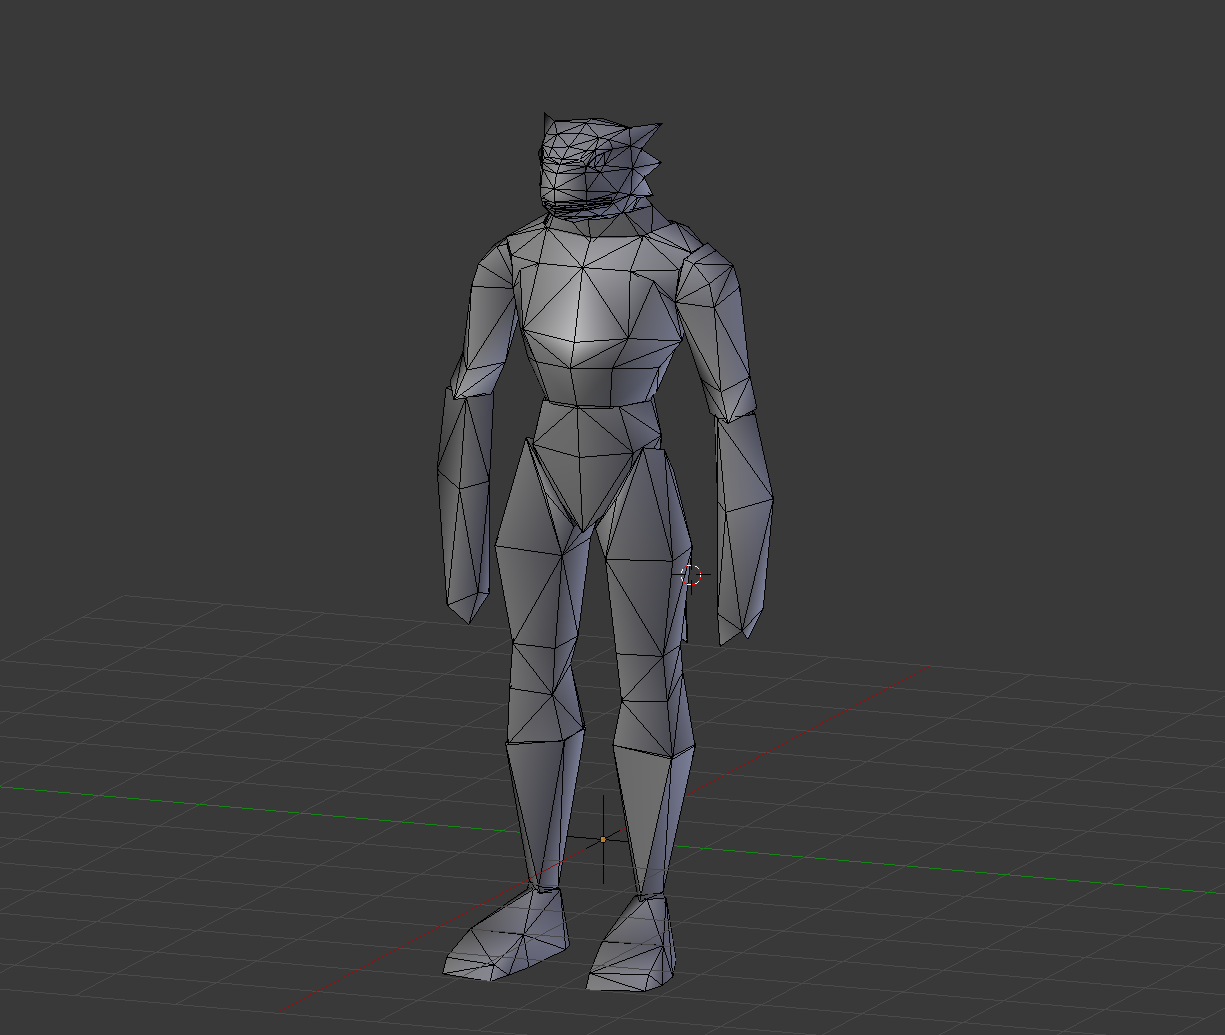This screenshot has height=1035, width=1225.
Task: Pick the foot on the viewer's left
Action: pyautogui.click(x=510, y=935)
